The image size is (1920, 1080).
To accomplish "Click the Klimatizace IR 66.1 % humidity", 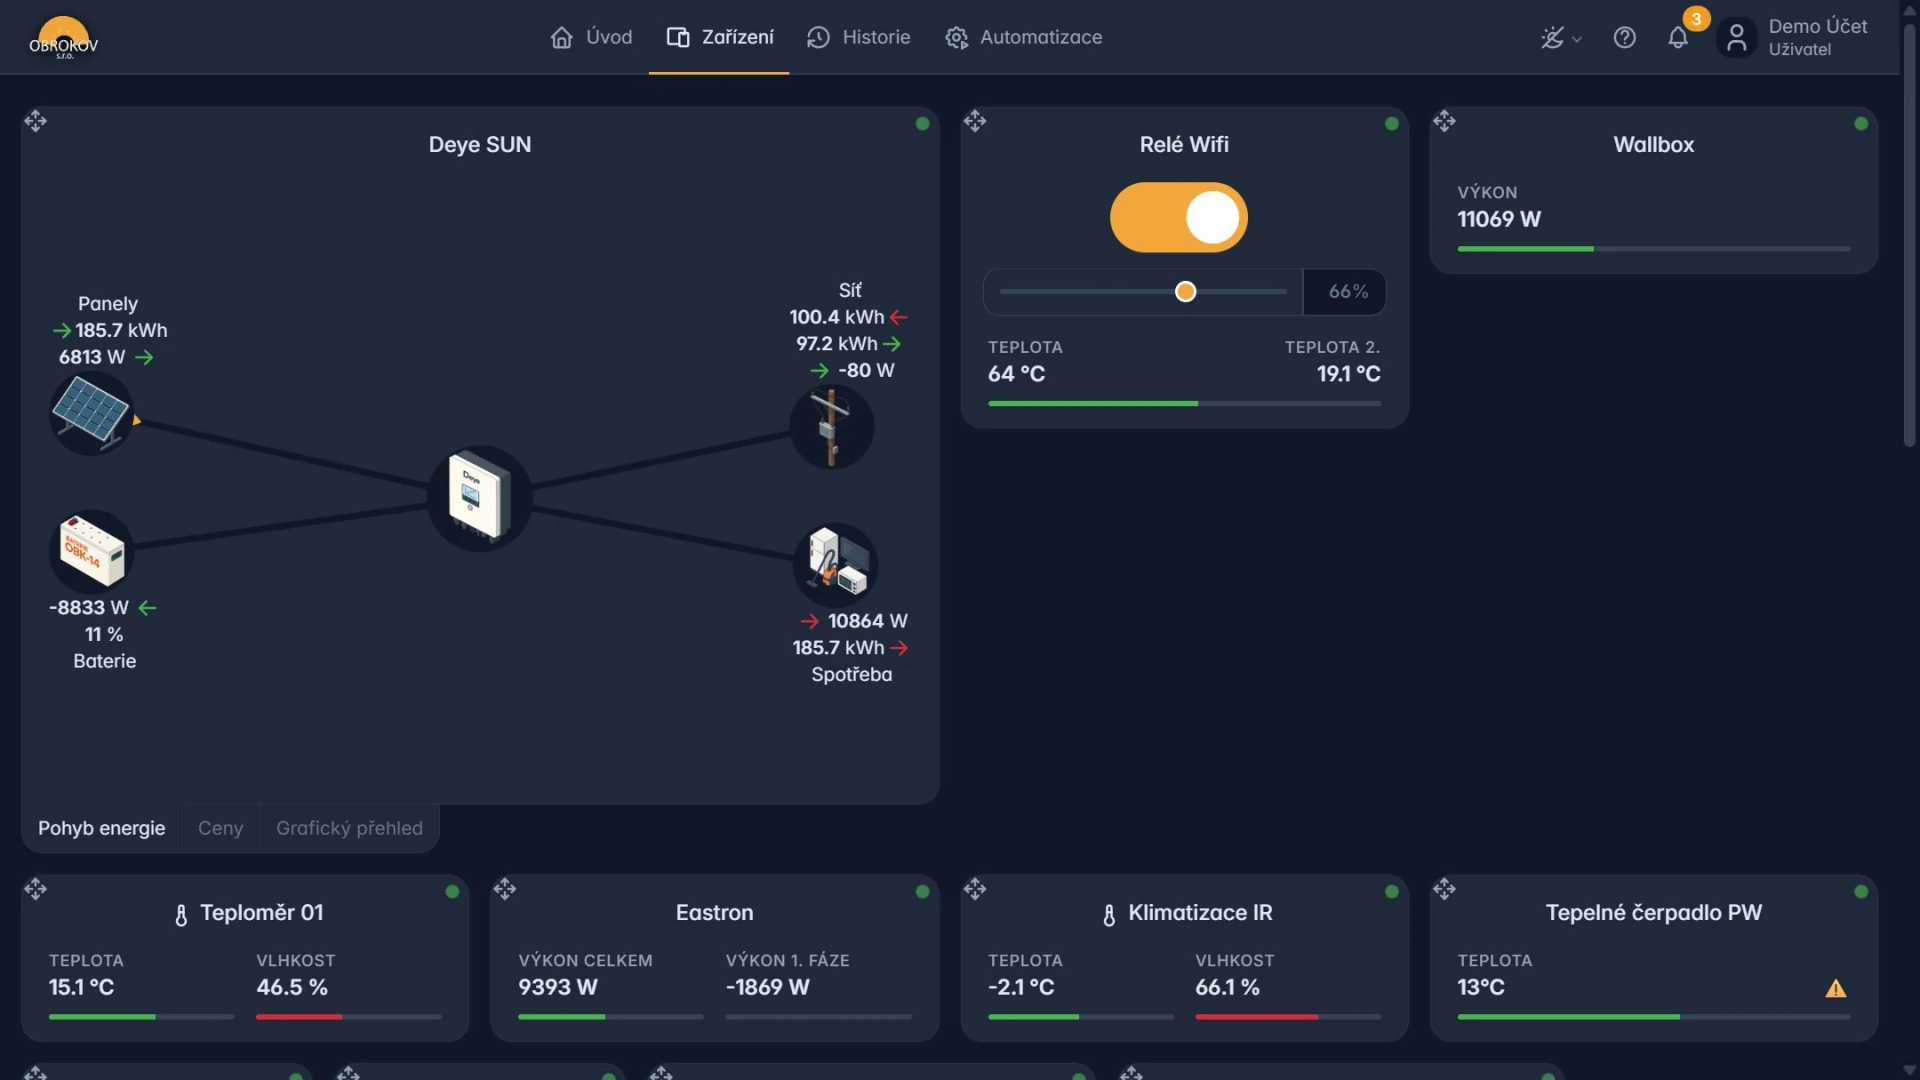I will [x=1227, y=987].
